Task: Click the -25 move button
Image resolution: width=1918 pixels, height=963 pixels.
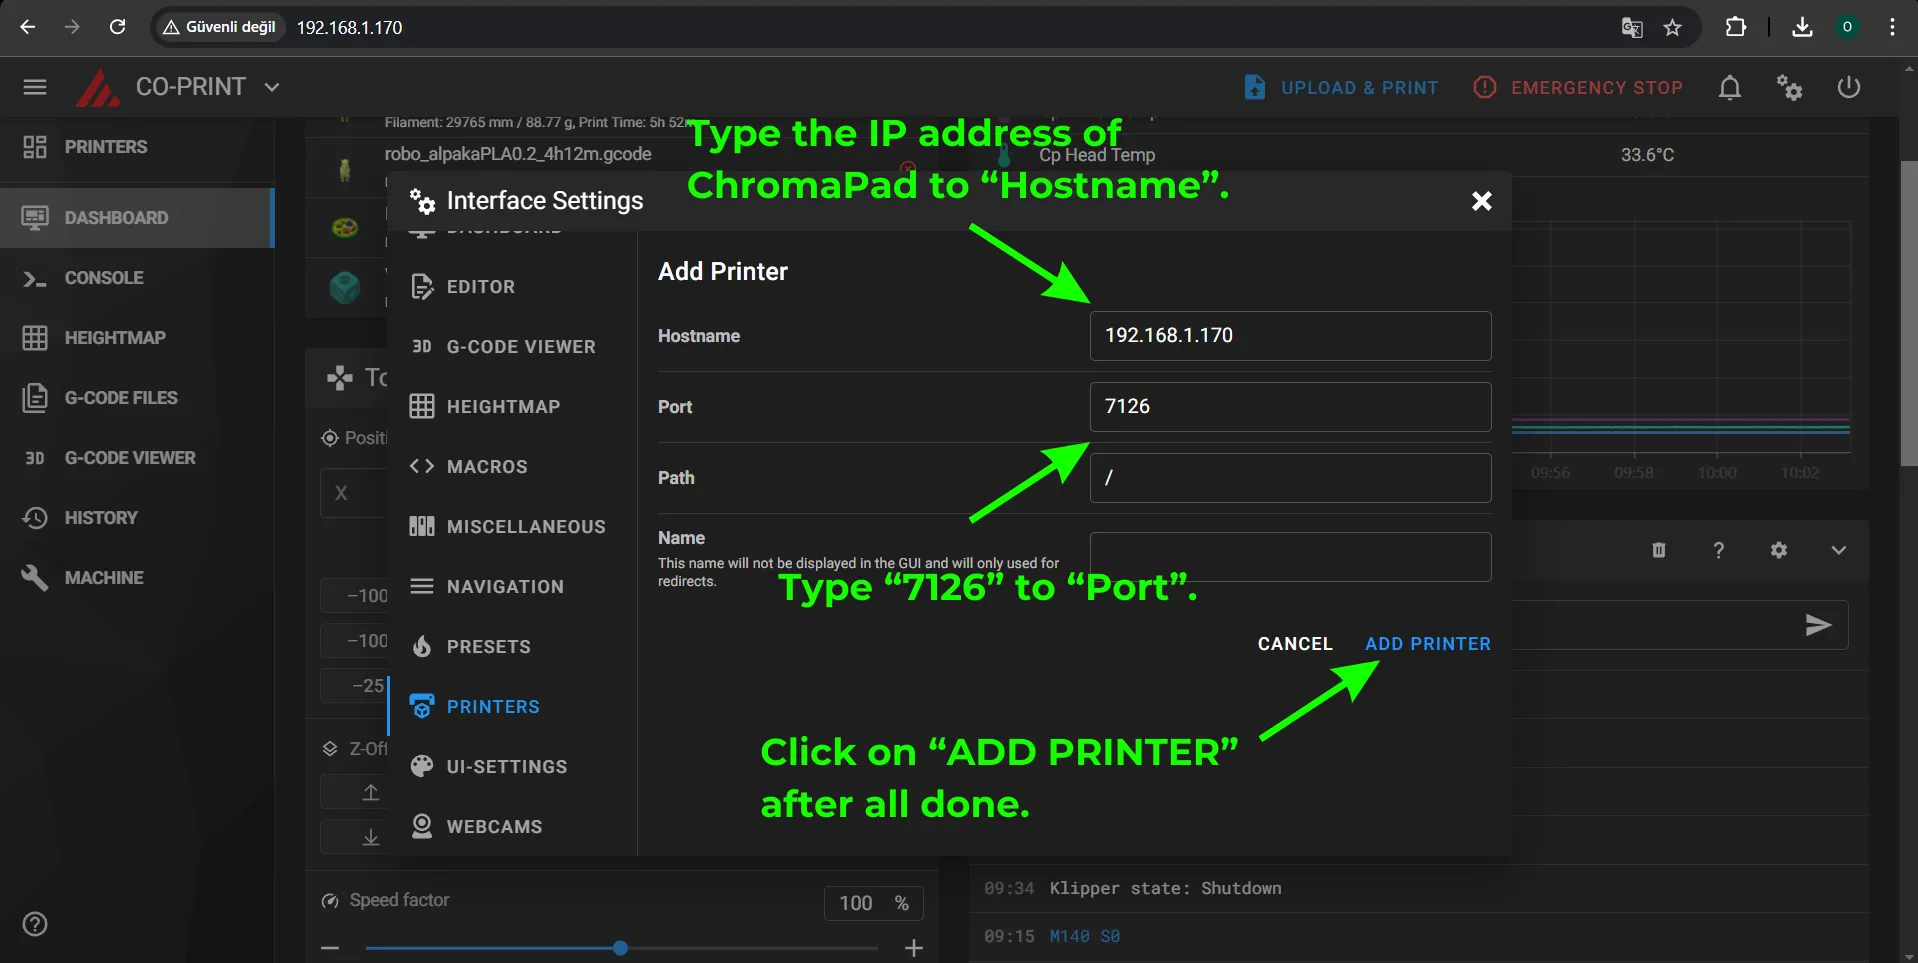Action: tap(354, 686)
